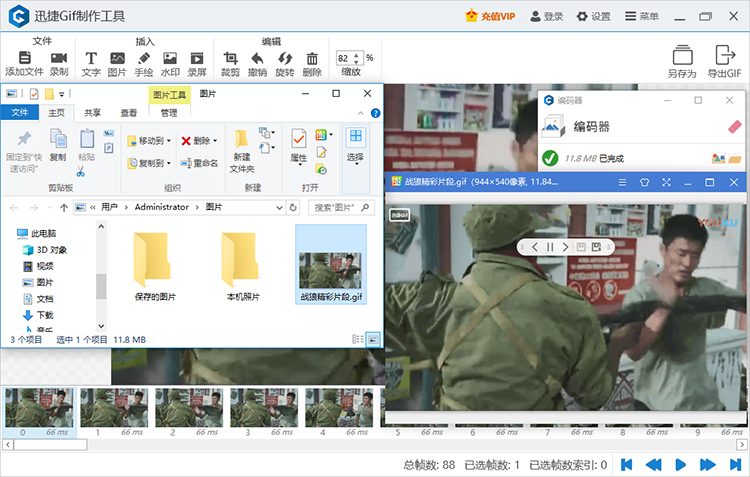The height and width of the screenshot is (477, 750).
Task: Switch Explorer to details view icon
Action: tap(357, 339)
